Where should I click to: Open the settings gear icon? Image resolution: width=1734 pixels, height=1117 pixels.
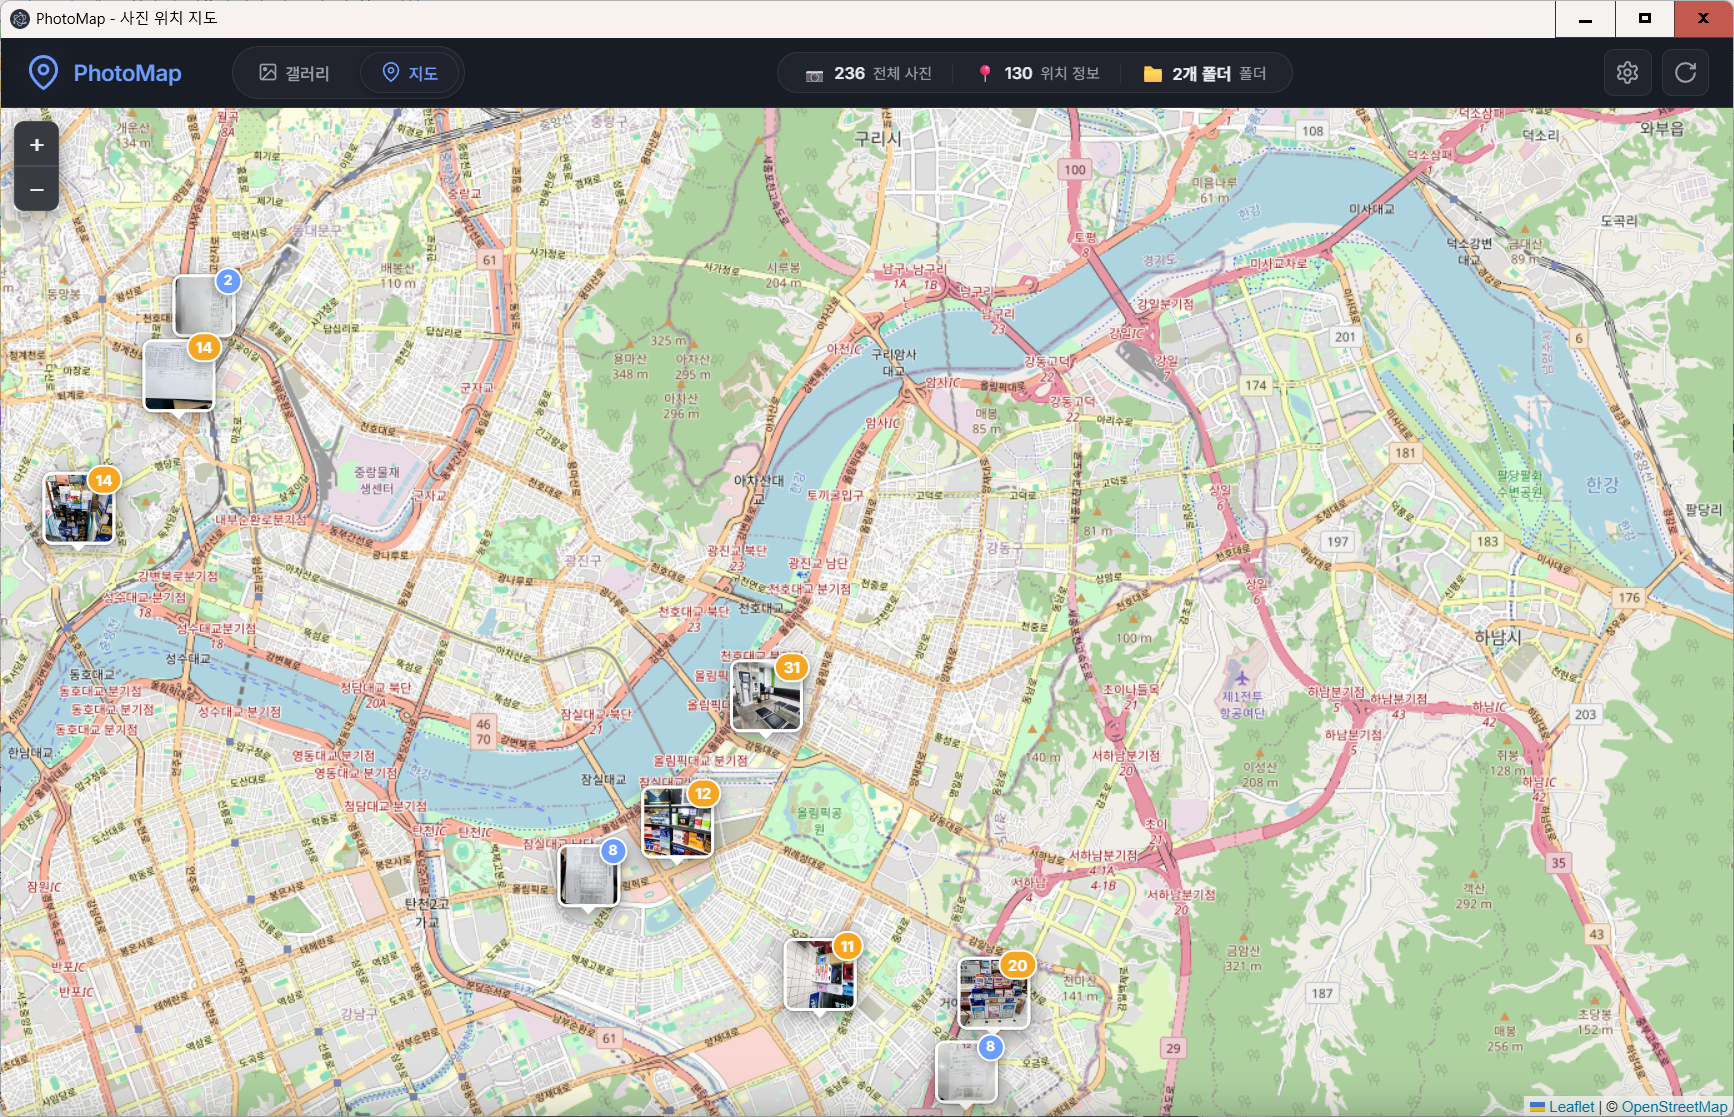[x=1627, y=73]
